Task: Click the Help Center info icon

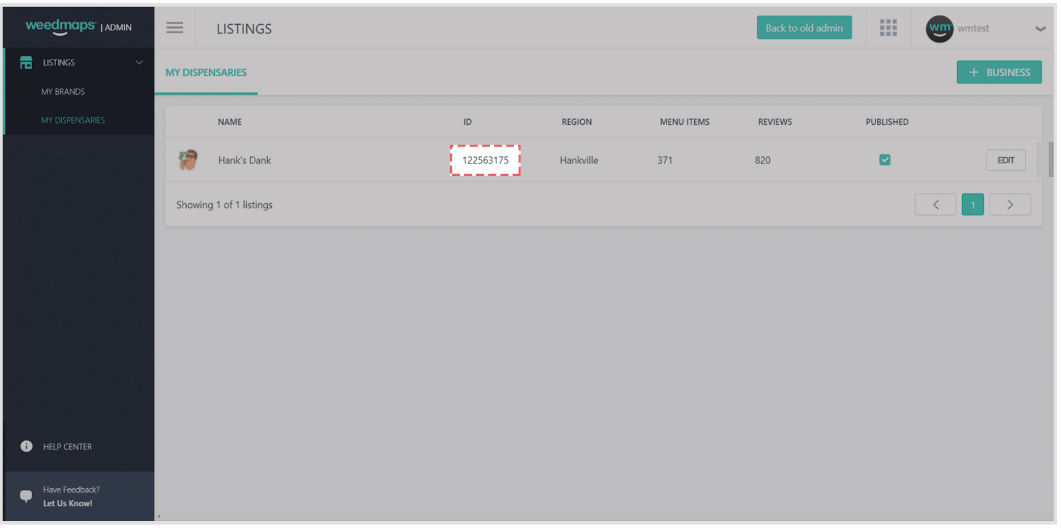Action: (26, 447)
